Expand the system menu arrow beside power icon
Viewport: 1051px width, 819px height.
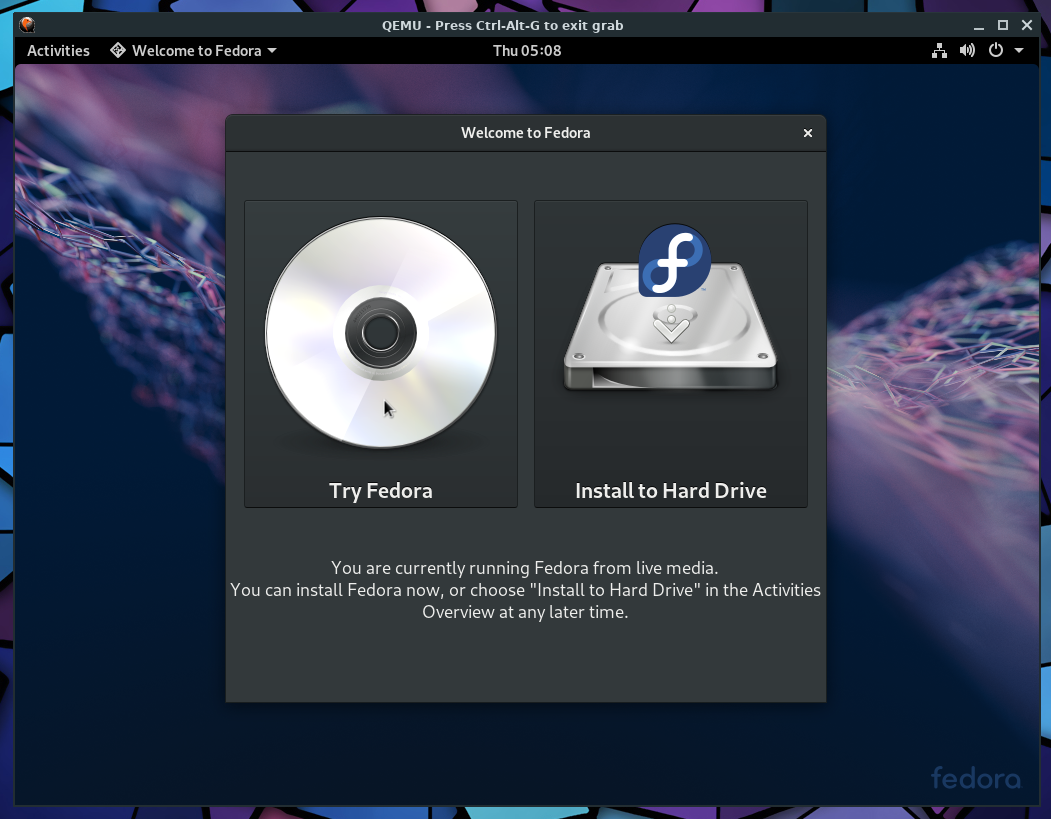[1019, 51]
